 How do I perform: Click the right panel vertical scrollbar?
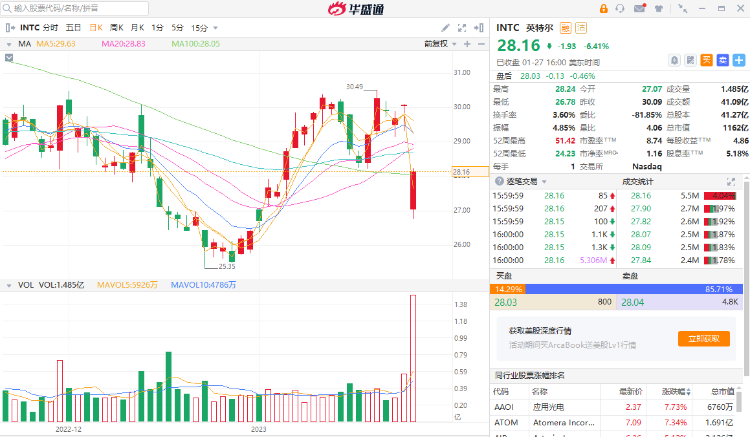[746, 277]
